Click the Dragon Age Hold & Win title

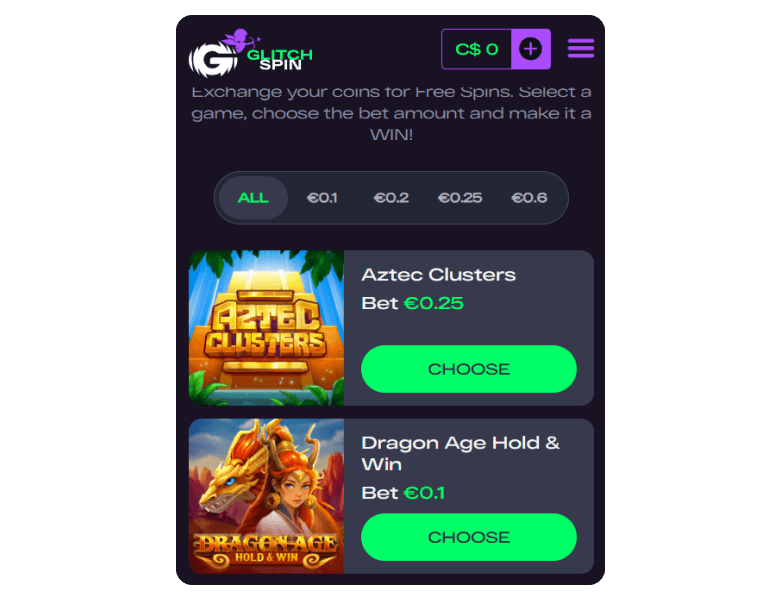(461, 453)
